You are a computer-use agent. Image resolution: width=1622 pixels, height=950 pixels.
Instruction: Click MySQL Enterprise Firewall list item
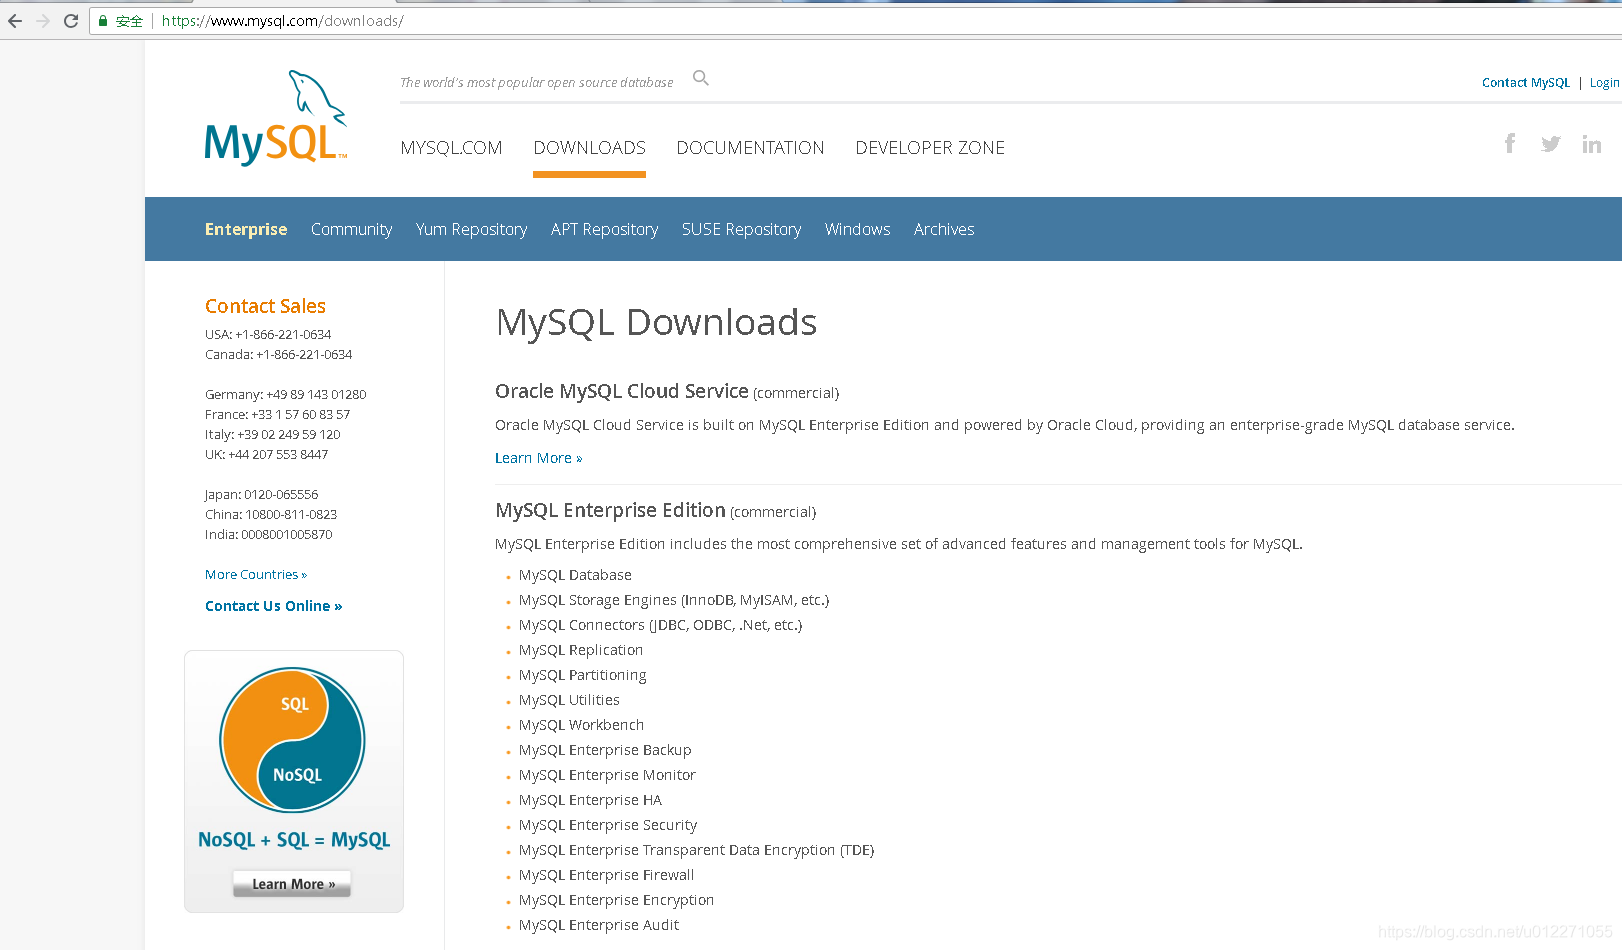pyautogui.click(x=606, y=875)
